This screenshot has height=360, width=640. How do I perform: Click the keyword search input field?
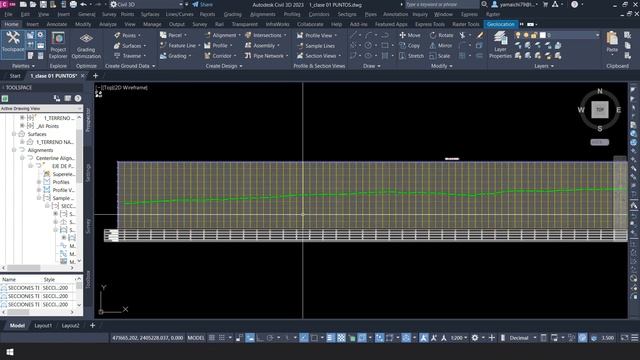[442, 4]
